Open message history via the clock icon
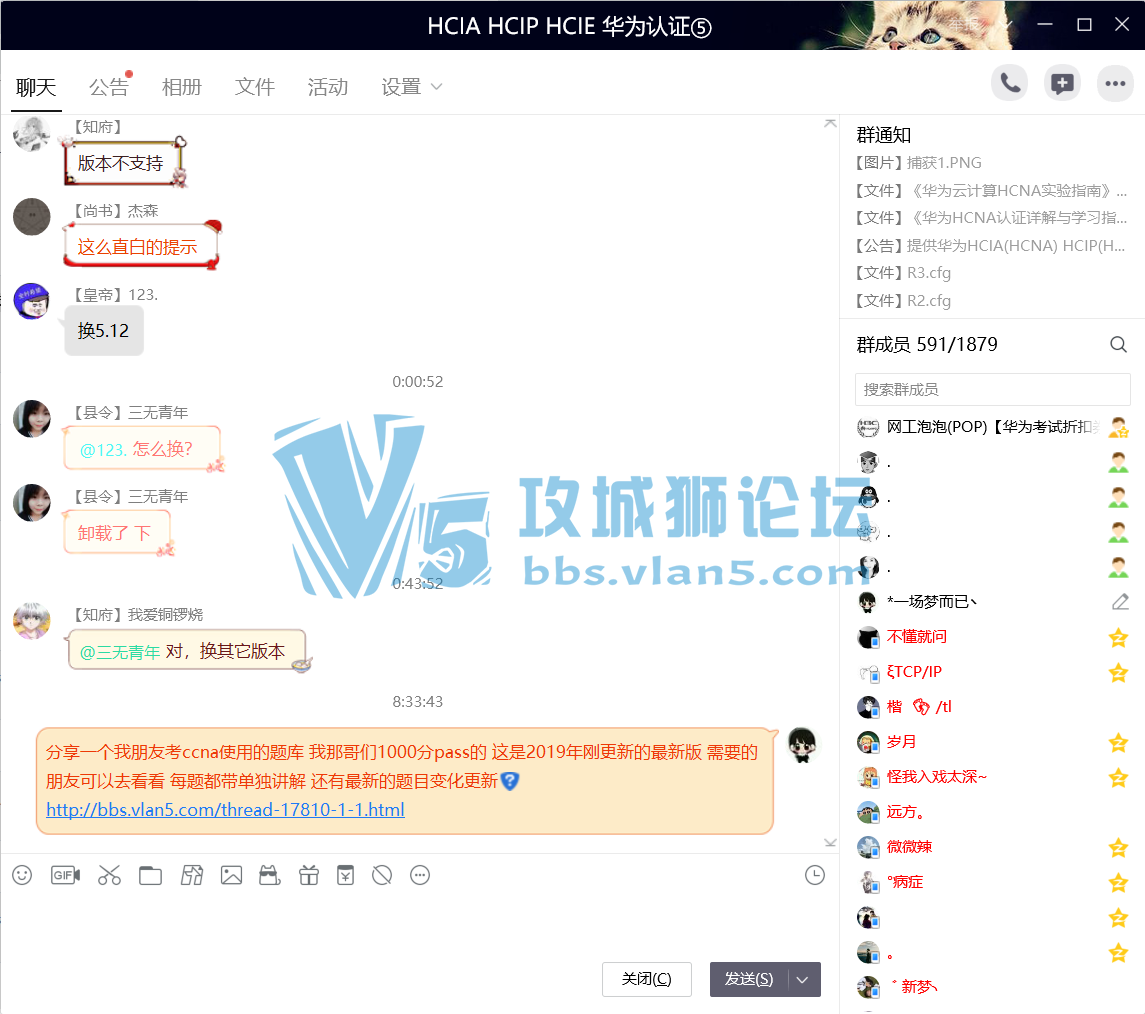1145x1014 pixels. (815, 875)
